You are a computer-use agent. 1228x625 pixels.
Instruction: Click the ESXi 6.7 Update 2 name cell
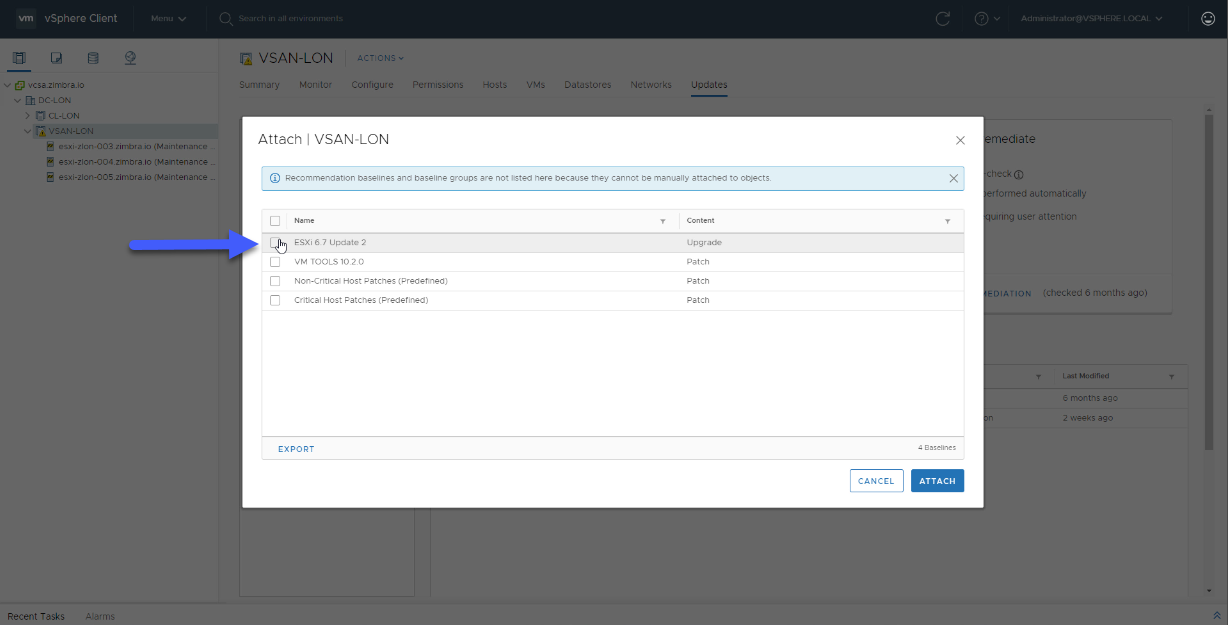pos(330,242)
